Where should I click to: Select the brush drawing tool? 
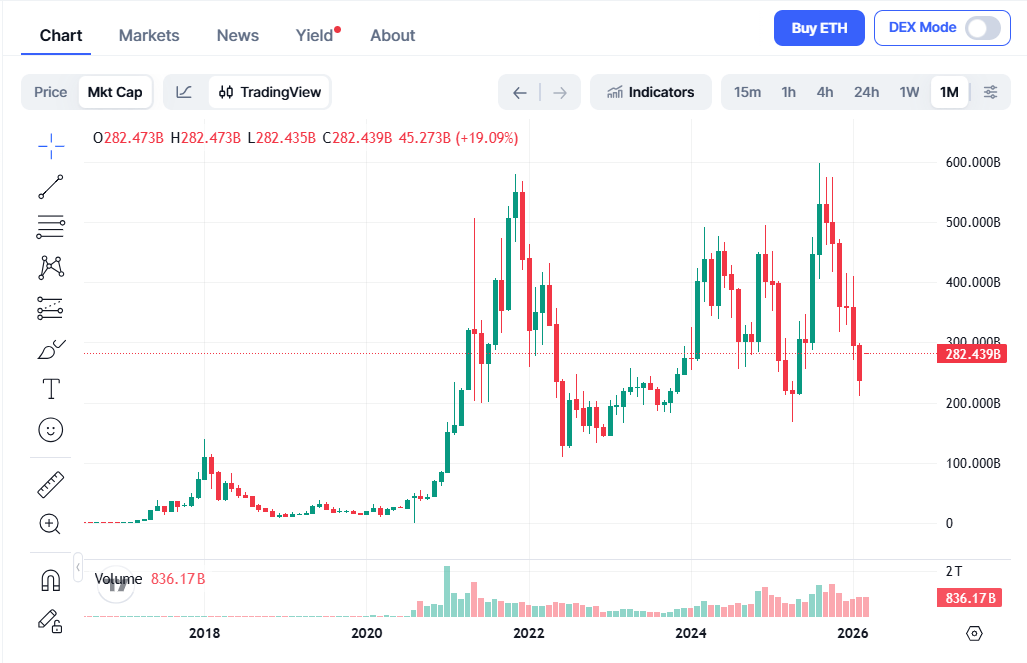click(50, 348)
